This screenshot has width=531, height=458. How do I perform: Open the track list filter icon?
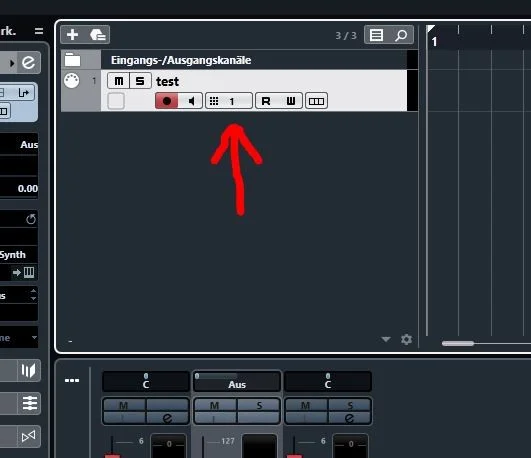pyautogui.click(x=376, y=35)
